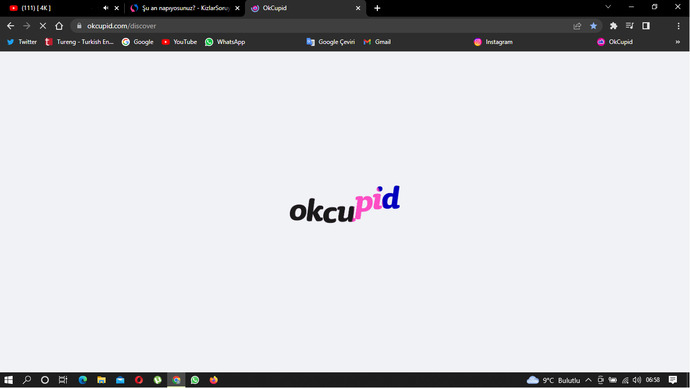Expand the tab search dropdown
Image resolution: width=690 pixels, height=388 pixels.
tap(608, 7)
